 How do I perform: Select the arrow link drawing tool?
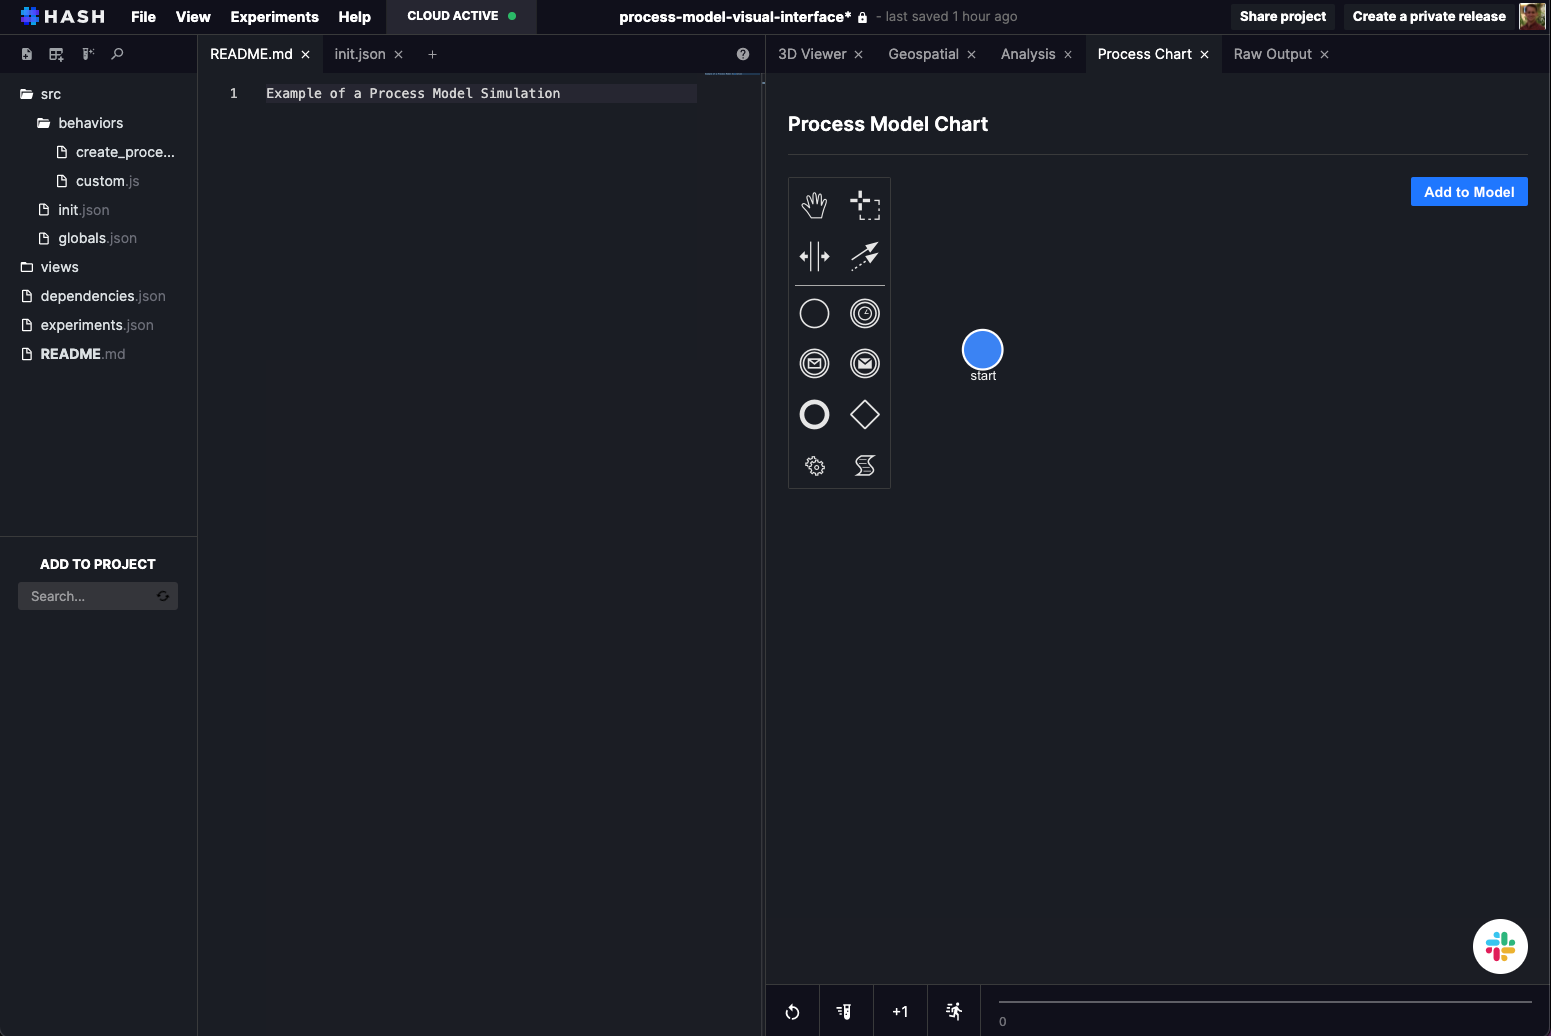coord(864,256)
